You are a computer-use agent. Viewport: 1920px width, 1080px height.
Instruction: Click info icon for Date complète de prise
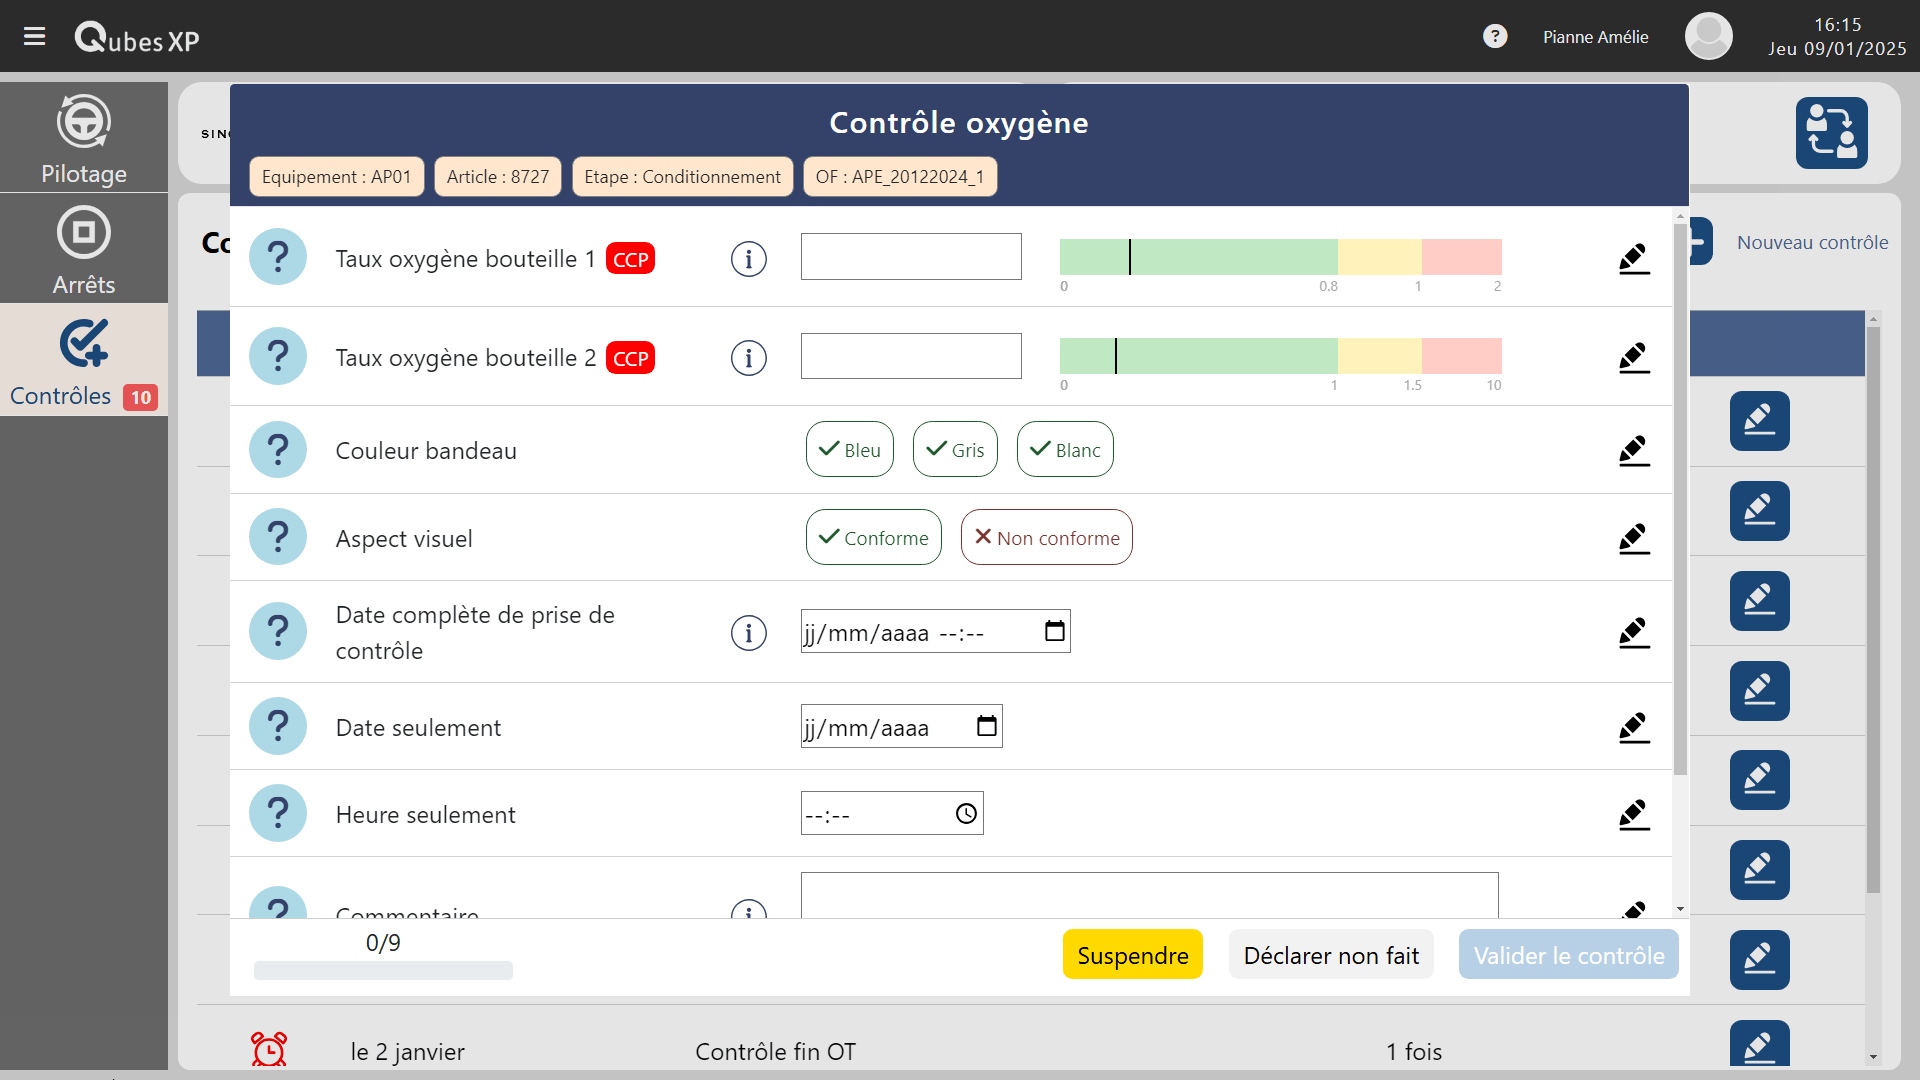click(x=748, y=633)
